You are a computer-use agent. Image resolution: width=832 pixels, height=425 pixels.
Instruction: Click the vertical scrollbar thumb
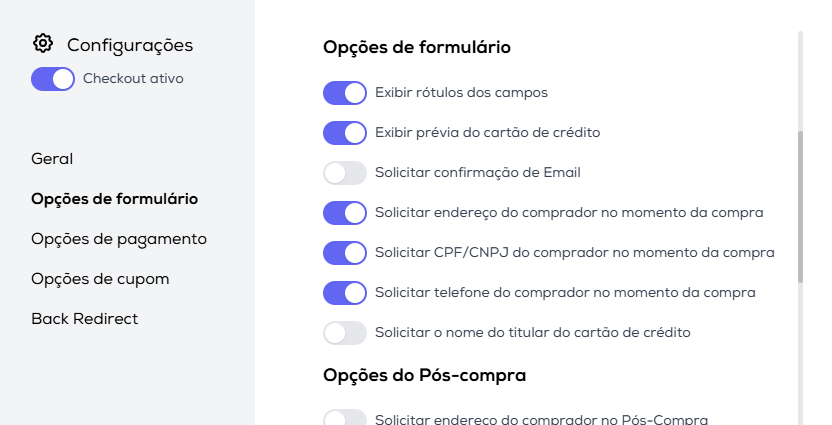click(799, 205)
